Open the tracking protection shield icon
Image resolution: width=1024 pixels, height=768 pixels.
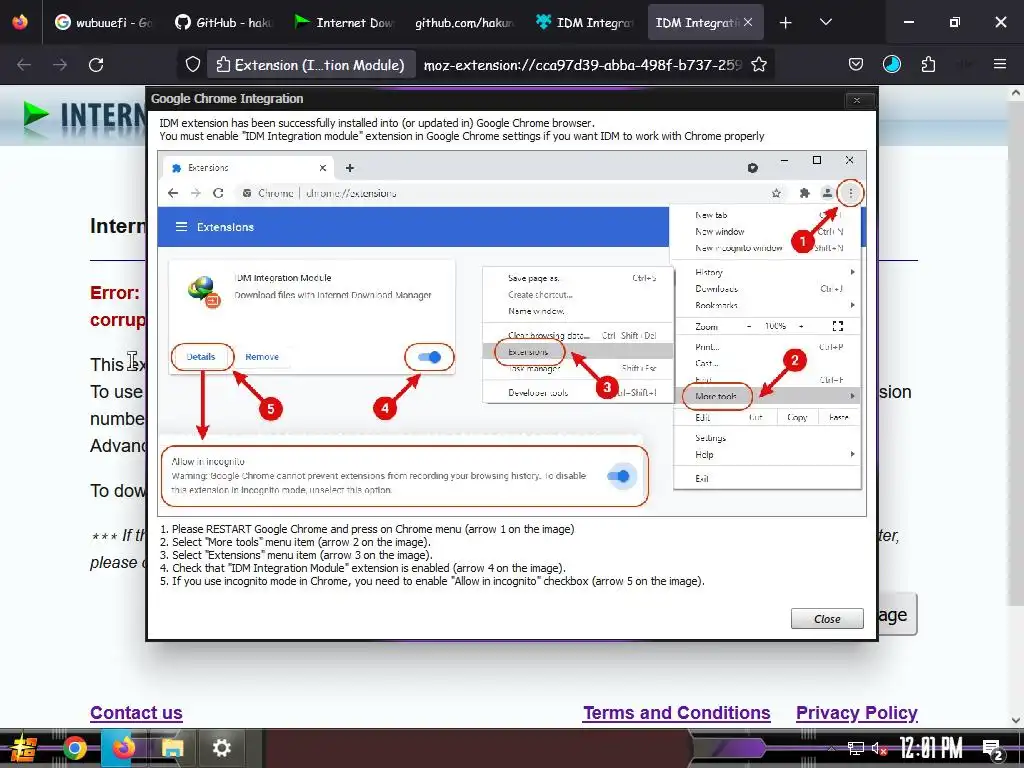click(193, 65)
